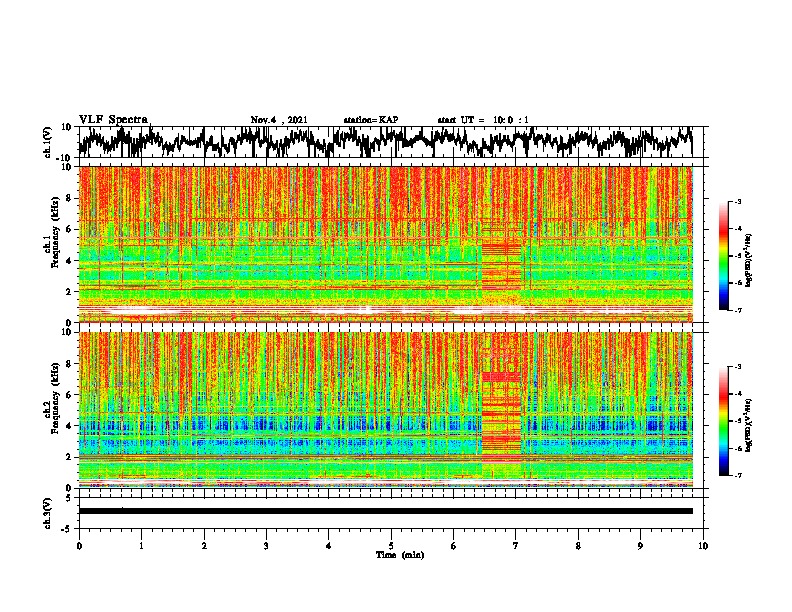Click the "2" tick on the time axis

pos(204,546)
